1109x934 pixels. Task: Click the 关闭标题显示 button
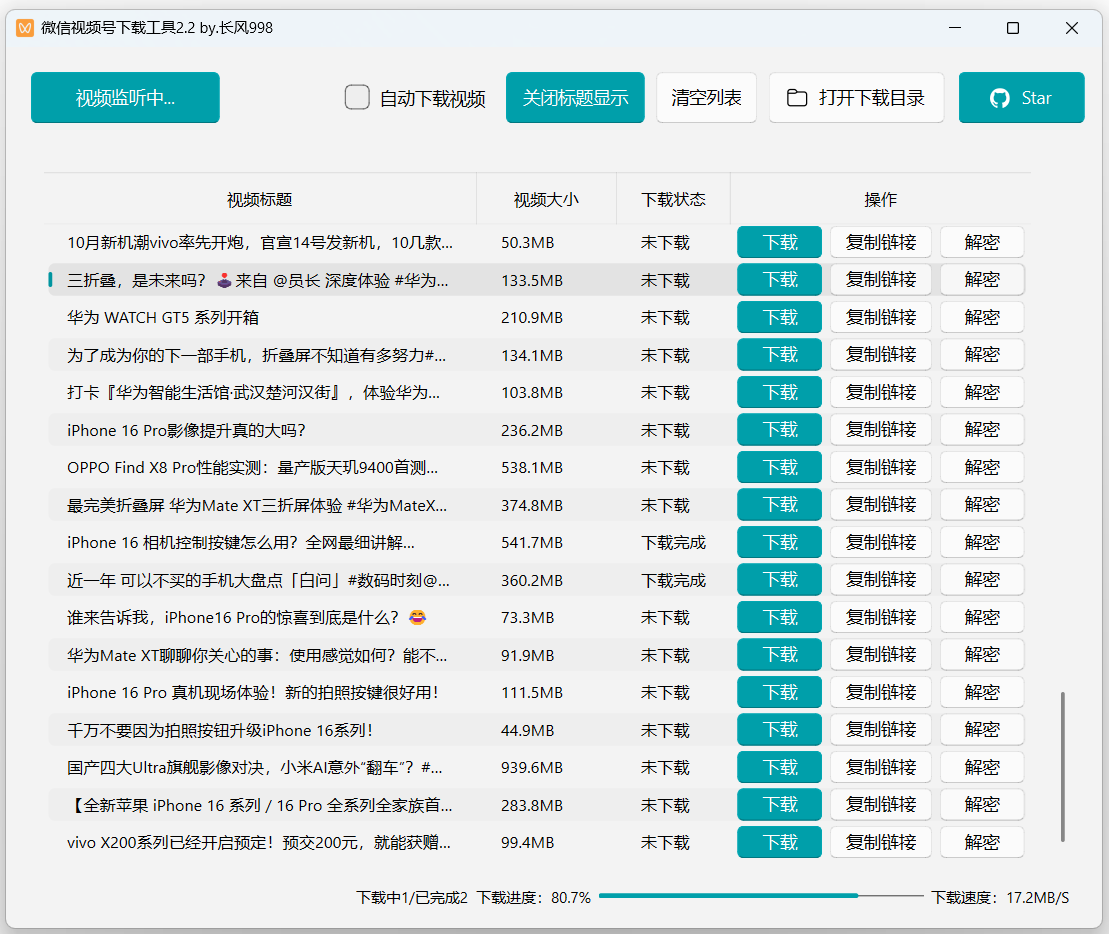[575, 97]
